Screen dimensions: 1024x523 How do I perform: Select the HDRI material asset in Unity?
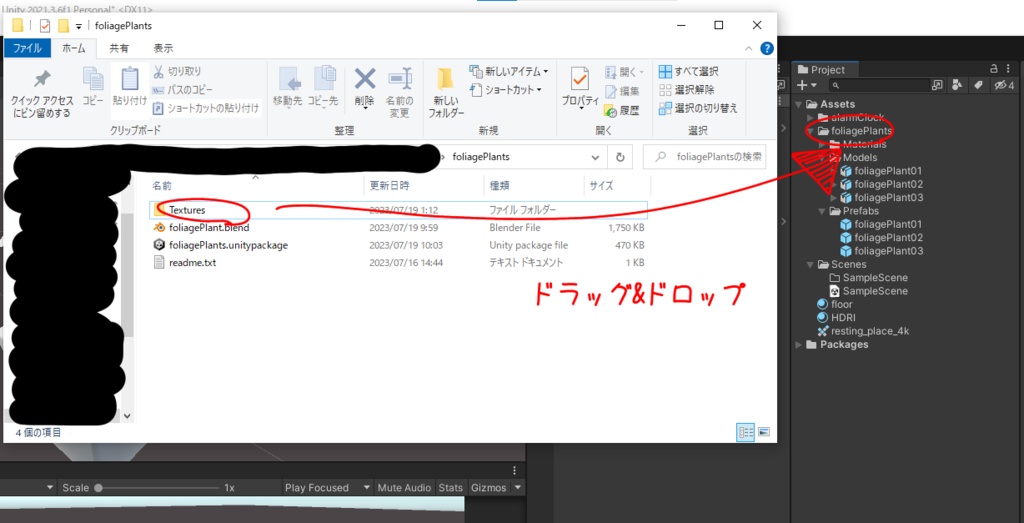point(836,317)
